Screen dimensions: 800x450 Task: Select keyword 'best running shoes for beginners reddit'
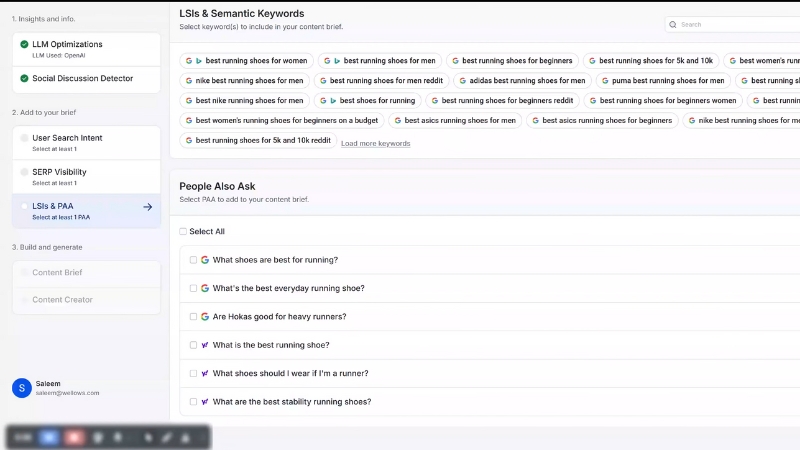click(x=503, y=101)
